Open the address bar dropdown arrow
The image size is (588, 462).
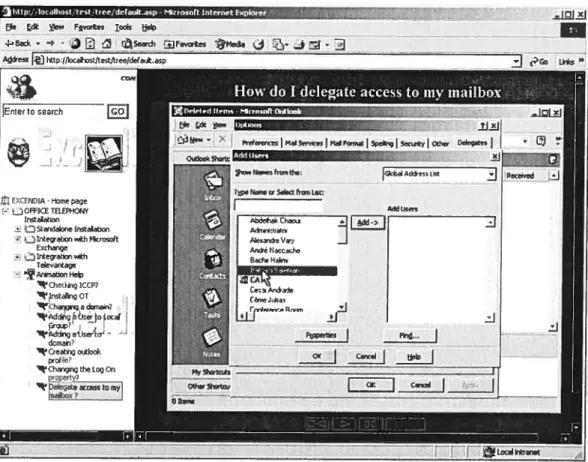(x=517, y=61)
